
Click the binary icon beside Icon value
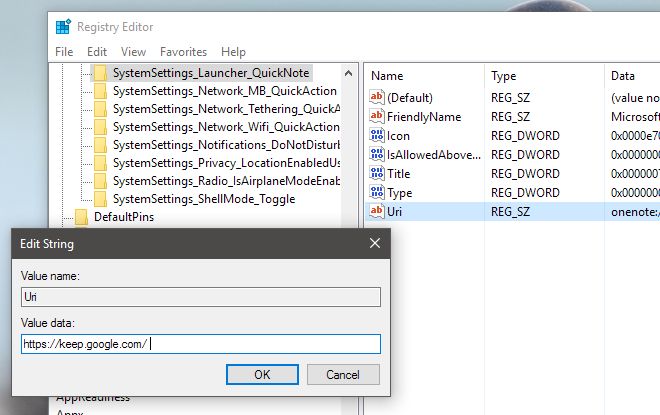click(377, 136)
